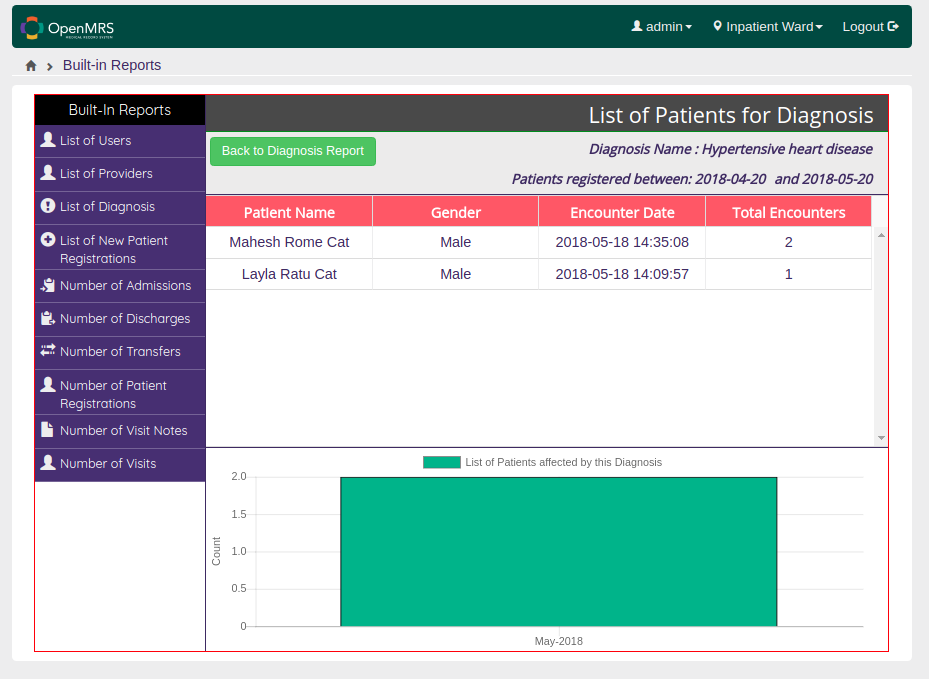Screen dimensions: 929x679
Task: Click the Number of Admissions icon
Action: pos(48,285)
